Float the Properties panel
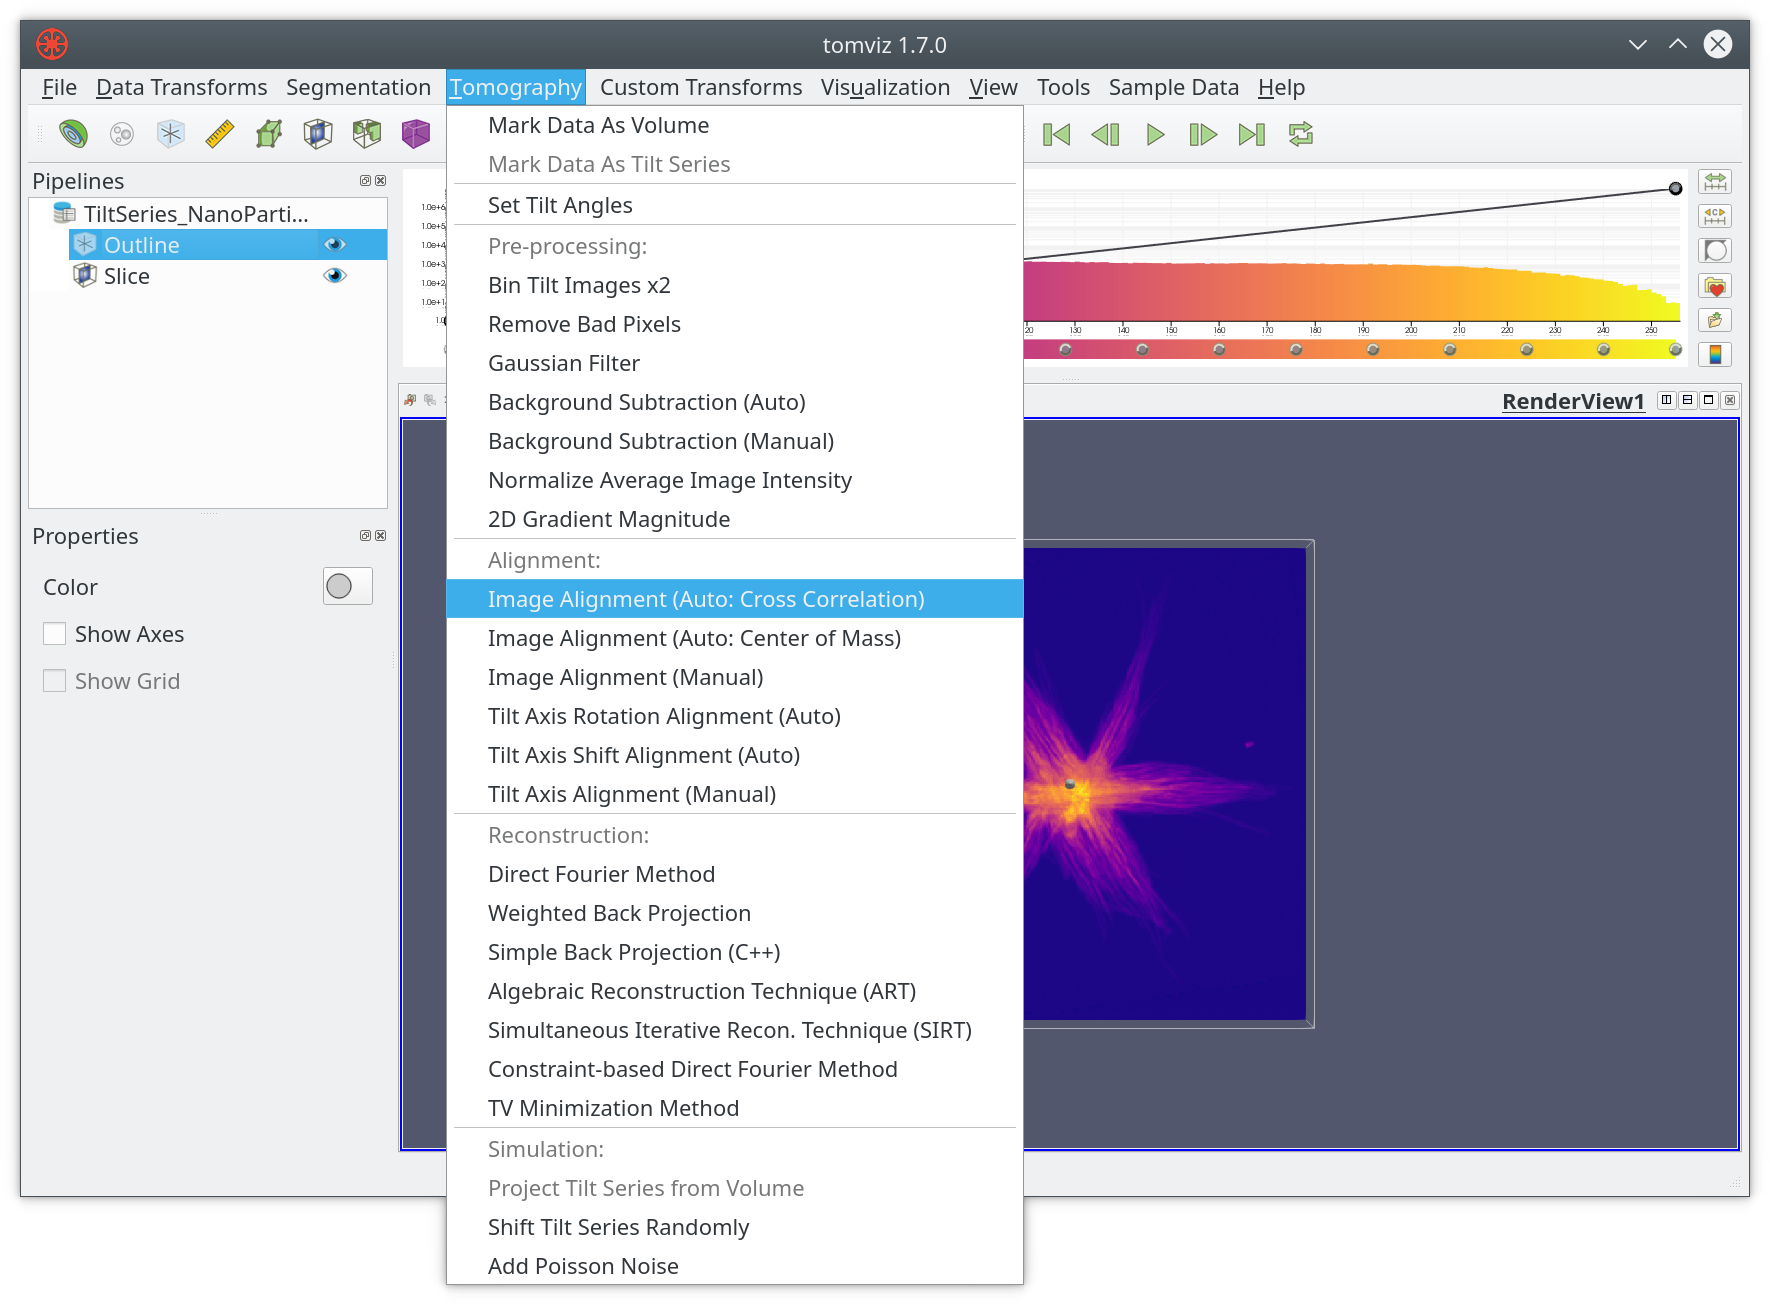The image size is (1770, 1305). coord(365,536)
